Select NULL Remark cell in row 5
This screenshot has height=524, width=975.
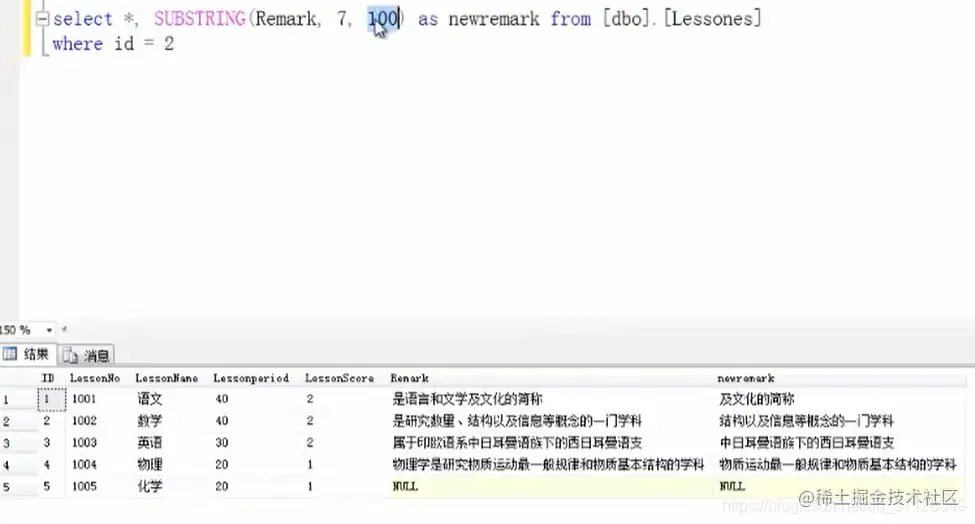coord(405,486)
